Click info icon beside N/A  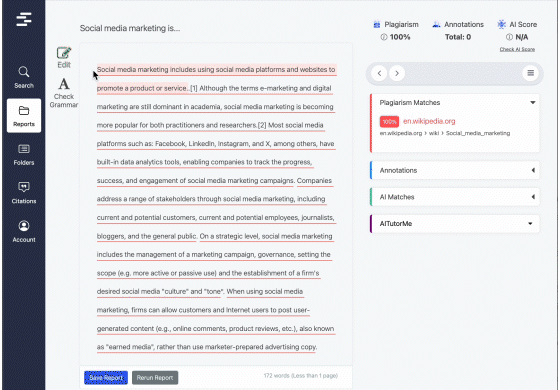[509, 37]
